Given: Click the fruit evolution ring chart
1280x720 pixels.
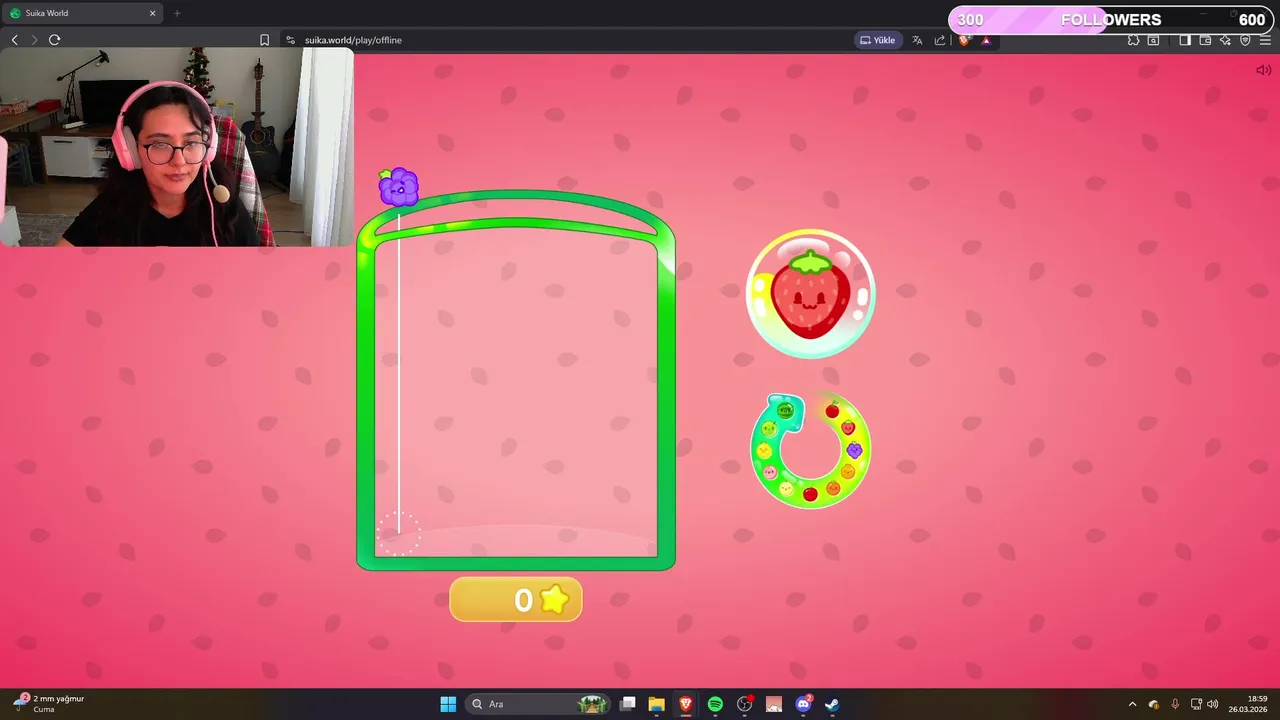Looking at the screenshot, I should tap(810, 450).
